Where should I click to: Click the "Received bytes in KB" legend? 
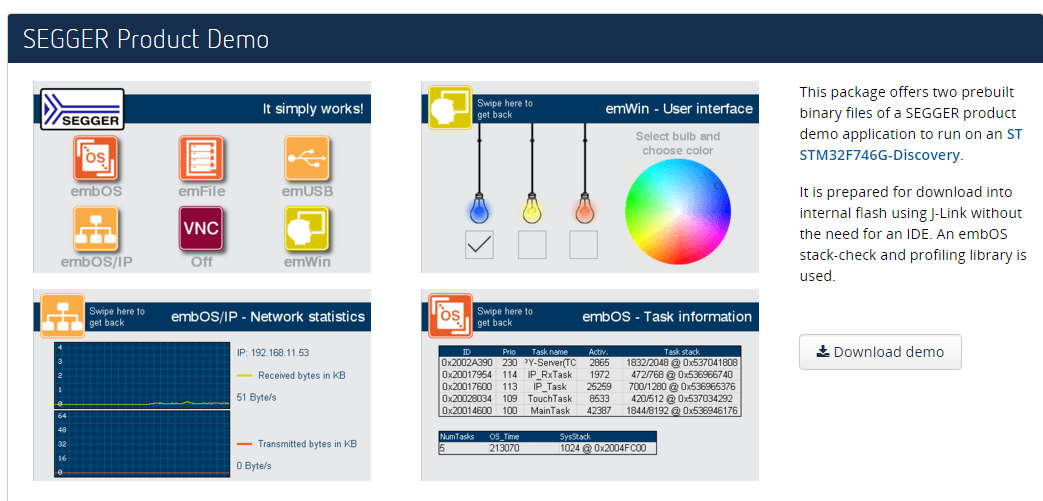click(301, 375)
